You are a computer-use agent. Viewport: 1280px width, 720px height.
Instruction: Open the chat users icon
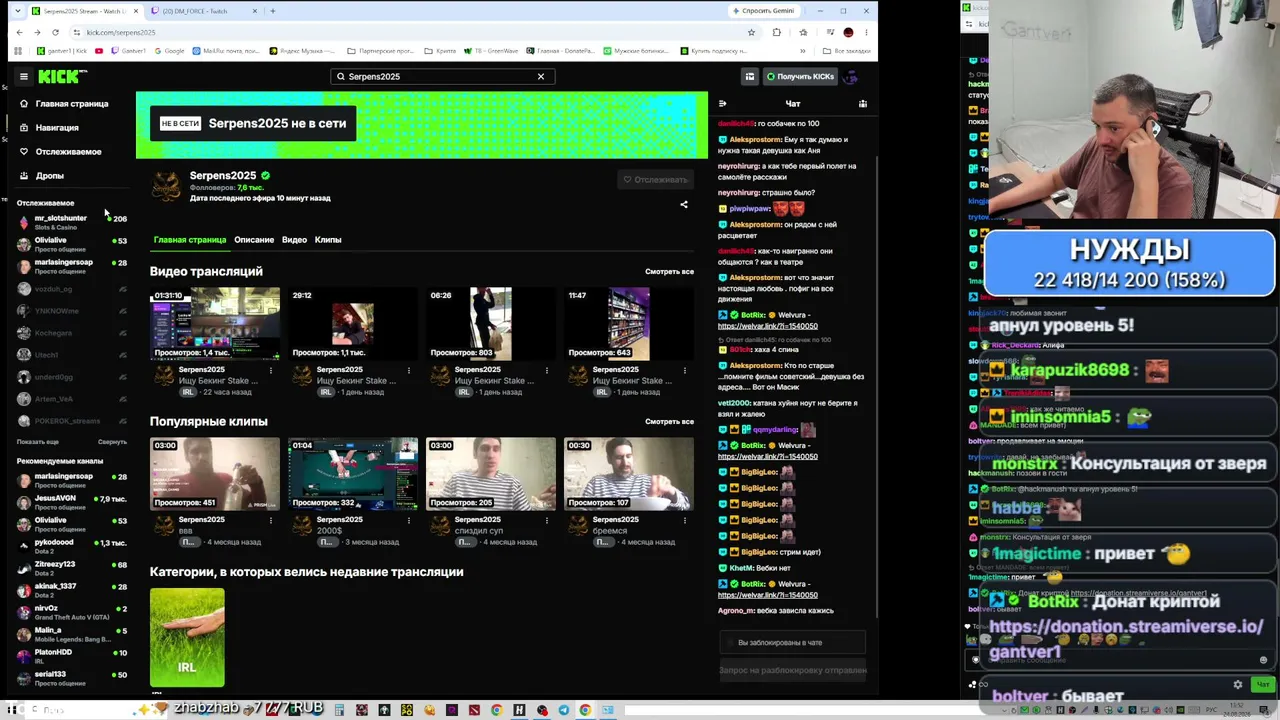pyautogui.click(x=863, y=103)
